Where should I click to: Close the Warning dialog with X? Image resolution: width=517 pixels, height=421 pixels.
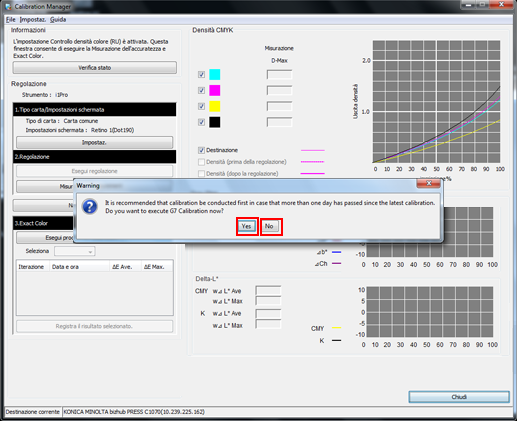click(x=429, y=183)
